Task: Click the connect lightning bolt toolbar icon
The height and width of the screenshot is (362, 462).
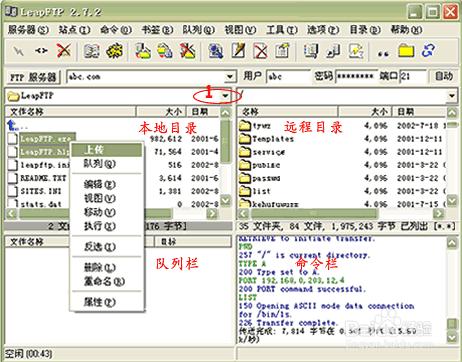Action: (18, 51)
